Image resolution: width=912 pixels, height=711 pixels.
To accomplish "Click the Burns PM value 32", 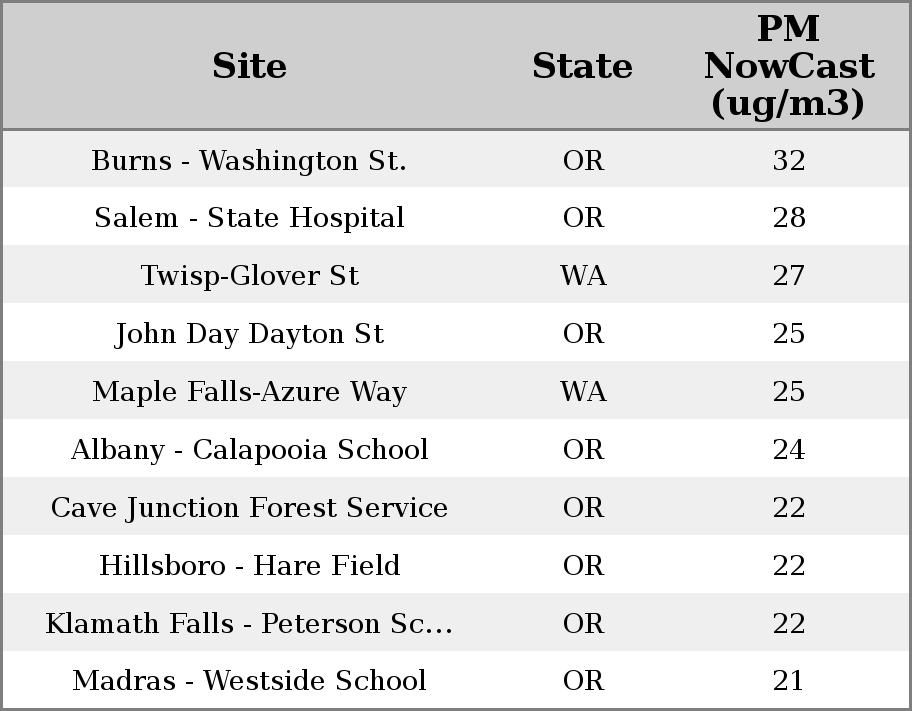I will tap(789, 161).
